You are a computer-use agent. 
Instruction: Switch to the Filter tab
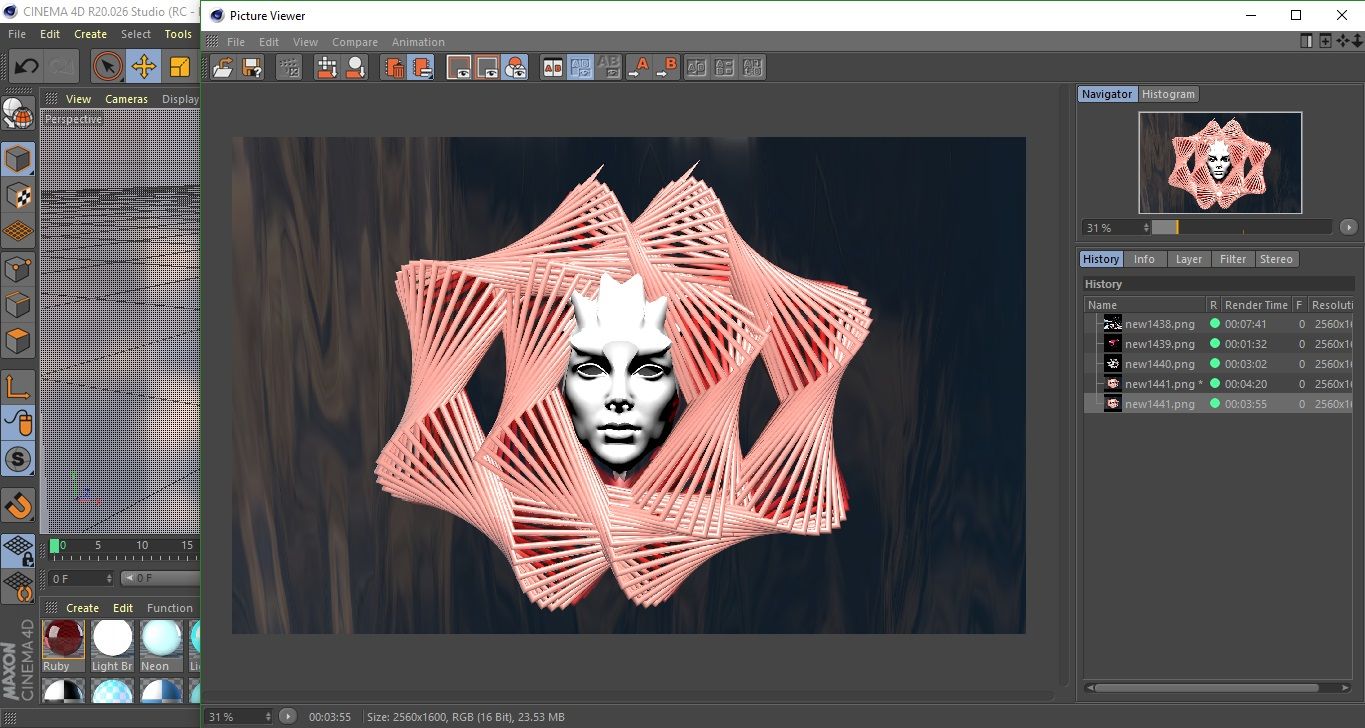[1233, 259]
